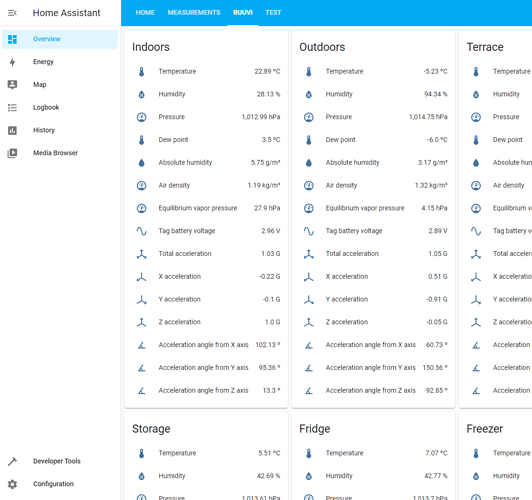Click the Fridge Humidity droplet icon
This screenshot has width=532, height=500.
(x=309, y=476)
